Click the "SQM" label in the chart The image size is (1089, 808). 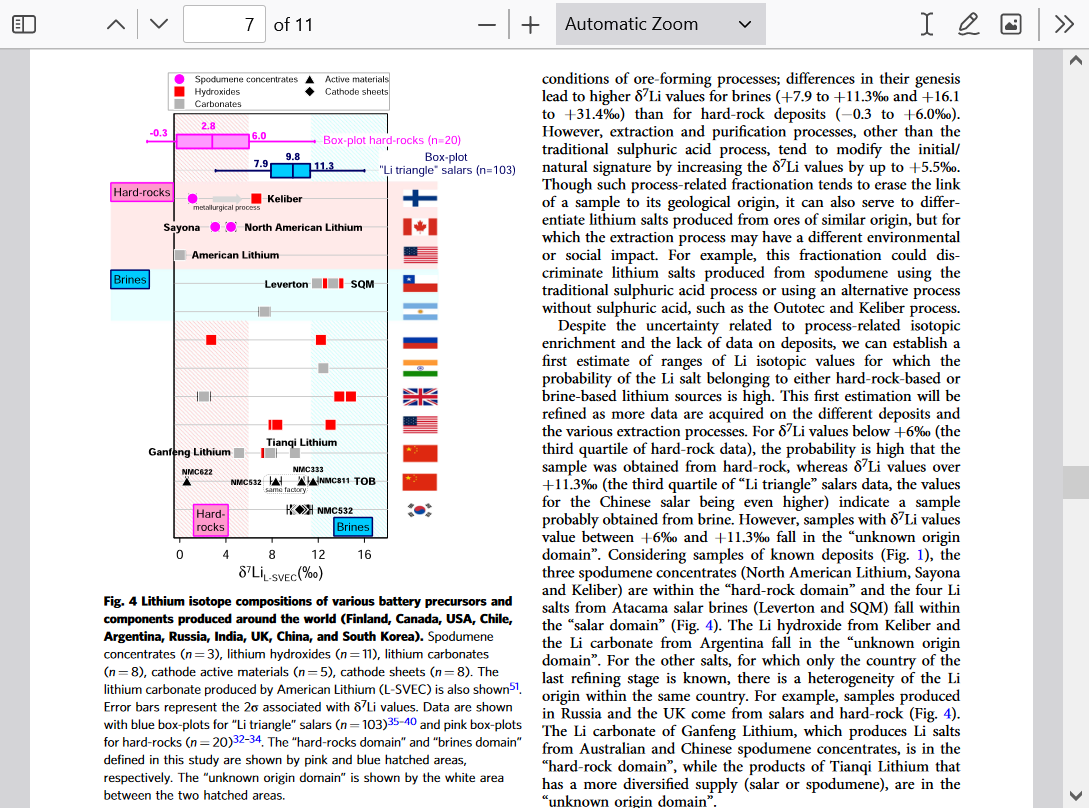tap(363, 284)
